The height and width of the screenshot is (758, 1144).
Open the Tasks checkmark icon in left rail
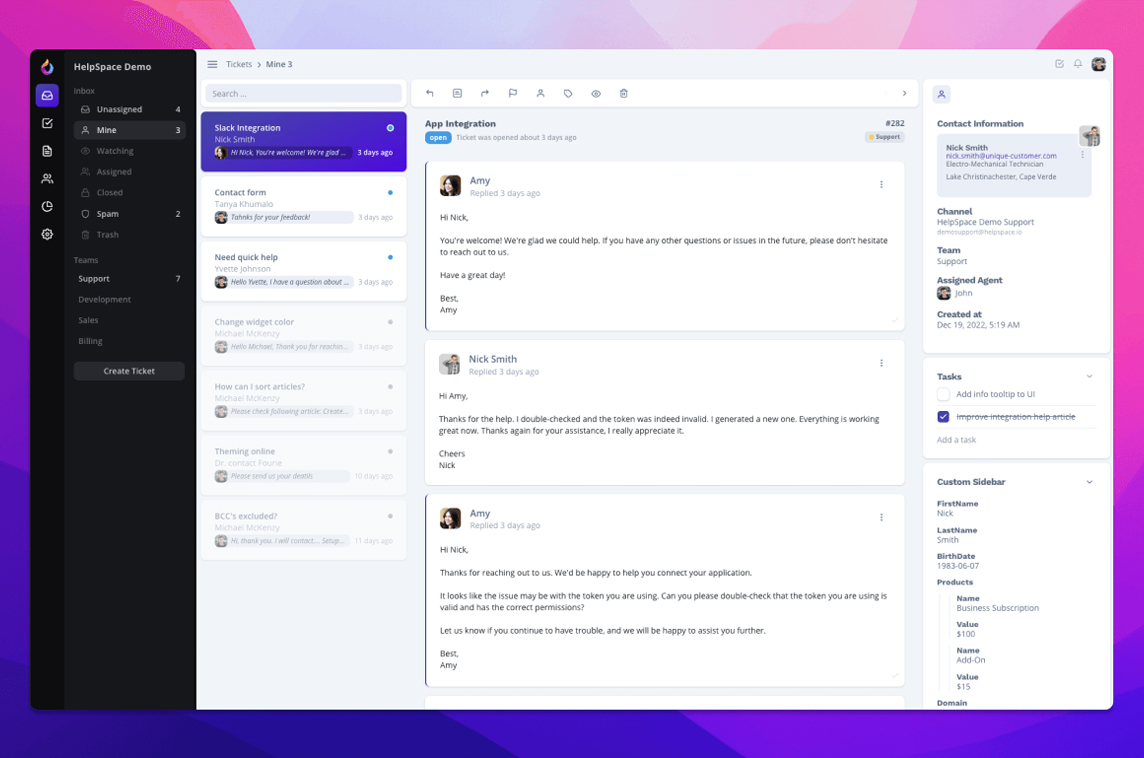click(47, 123)
